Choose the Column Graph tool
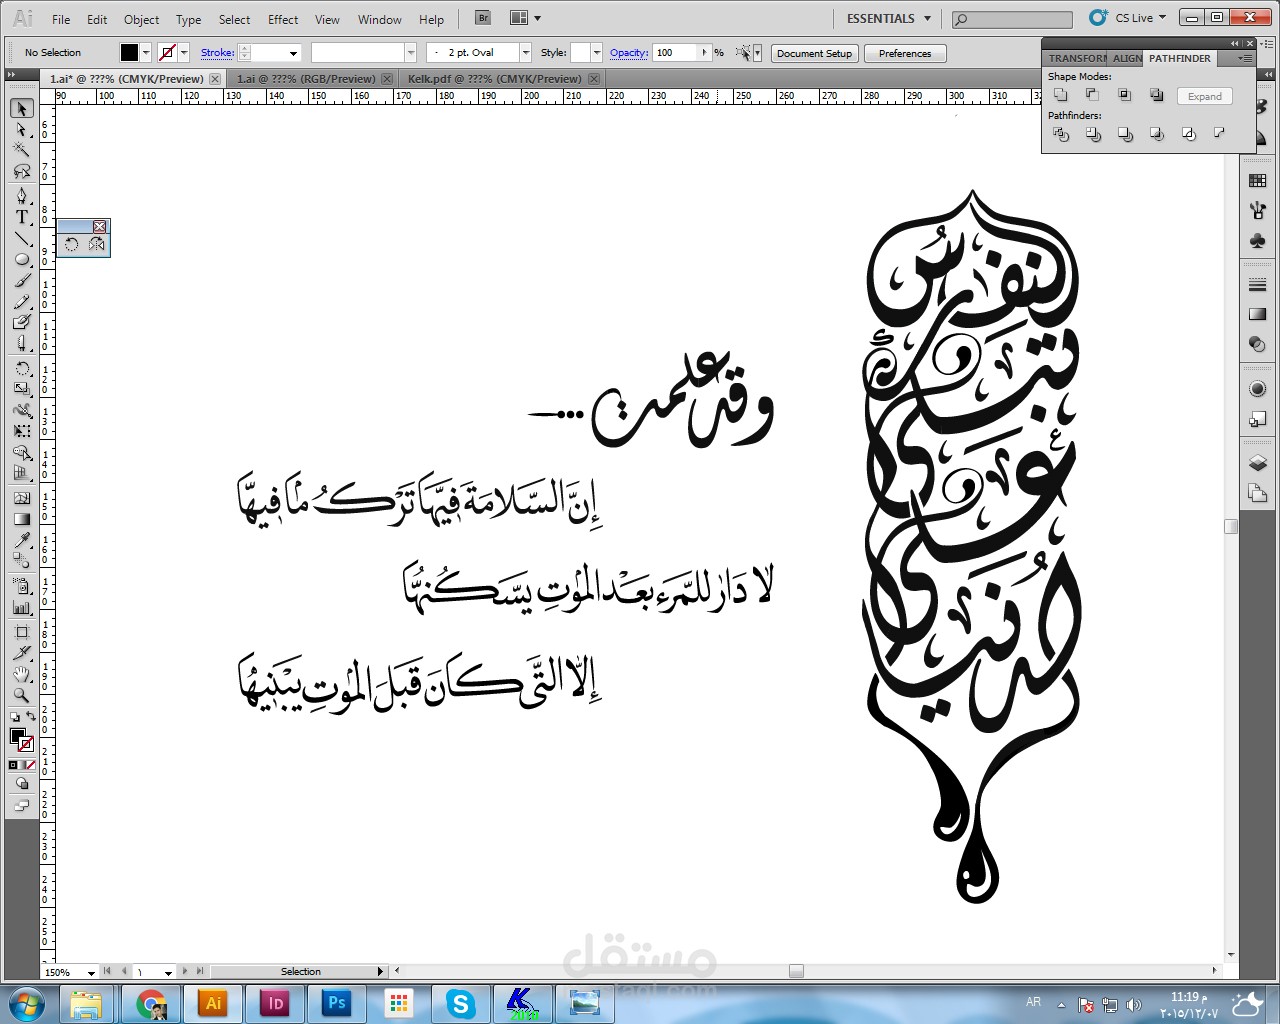This screenshot has width=1280, height=1024. pos(21,607)
